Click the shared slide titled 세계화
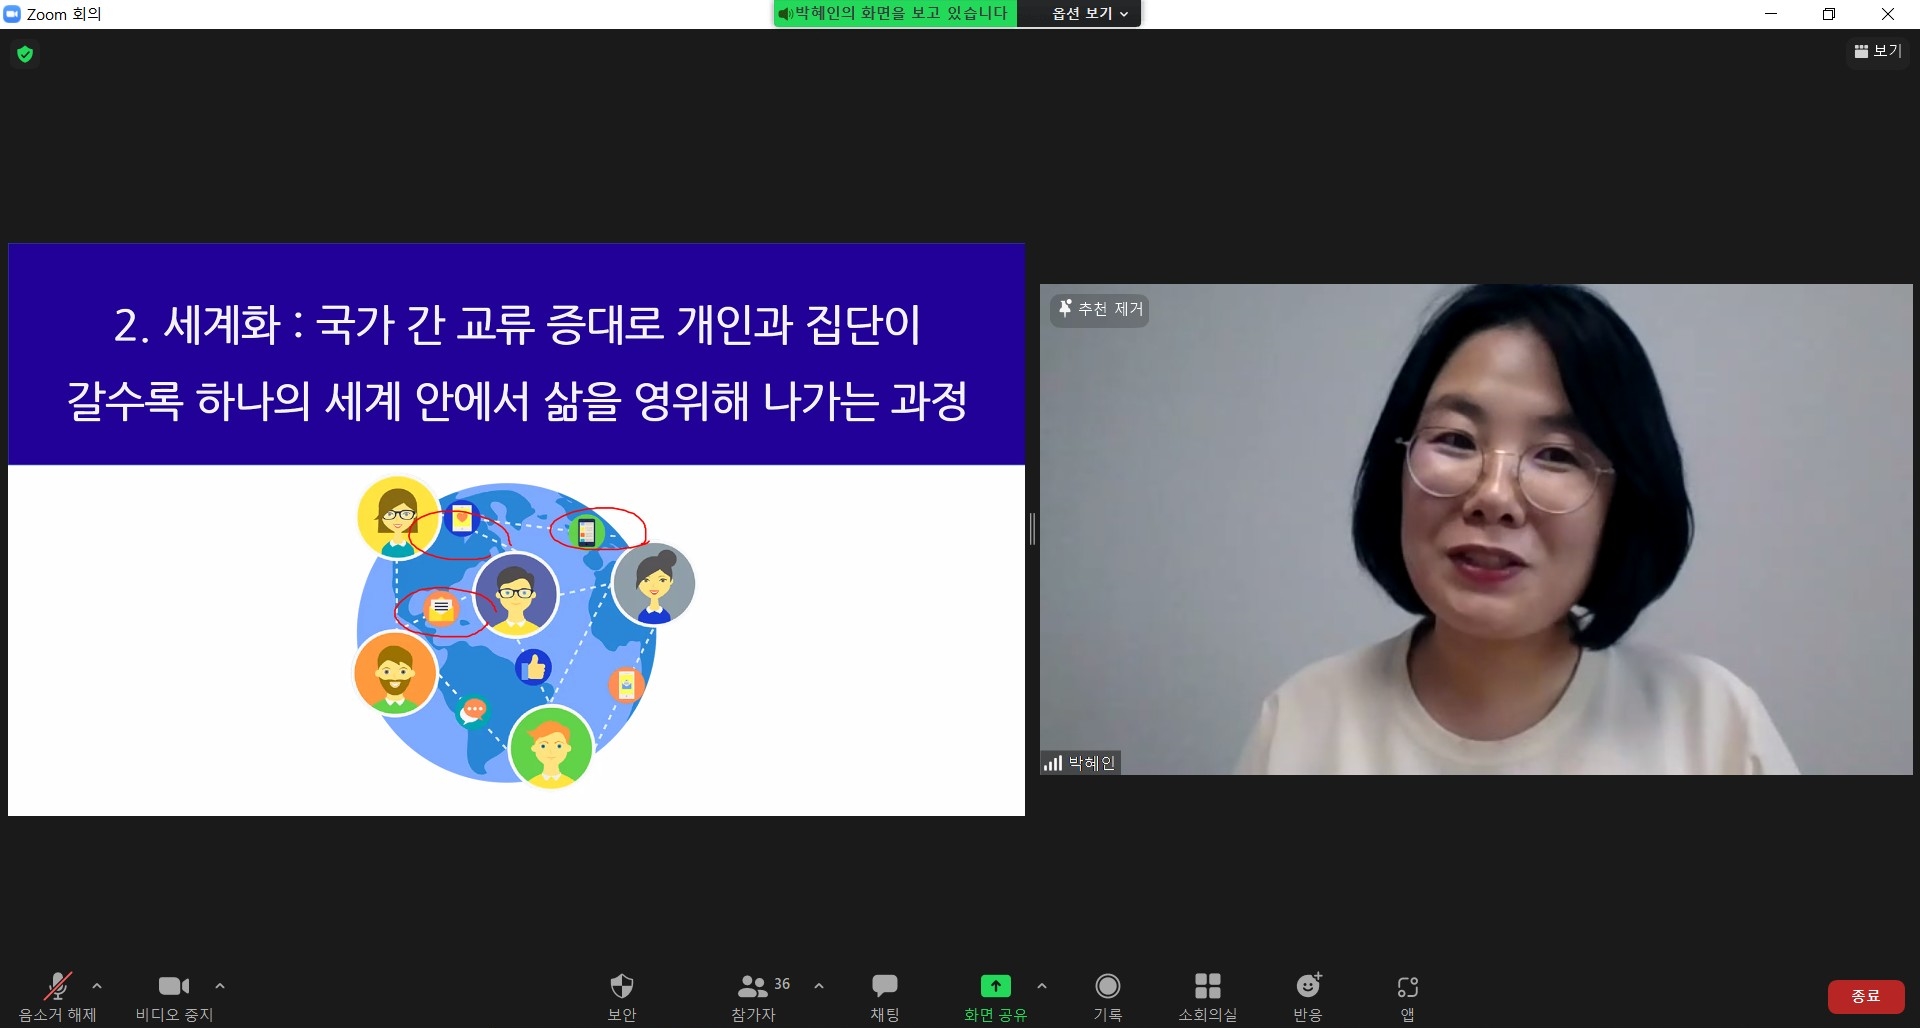Screen dimensions: 1920x1028 coord(516,529)
